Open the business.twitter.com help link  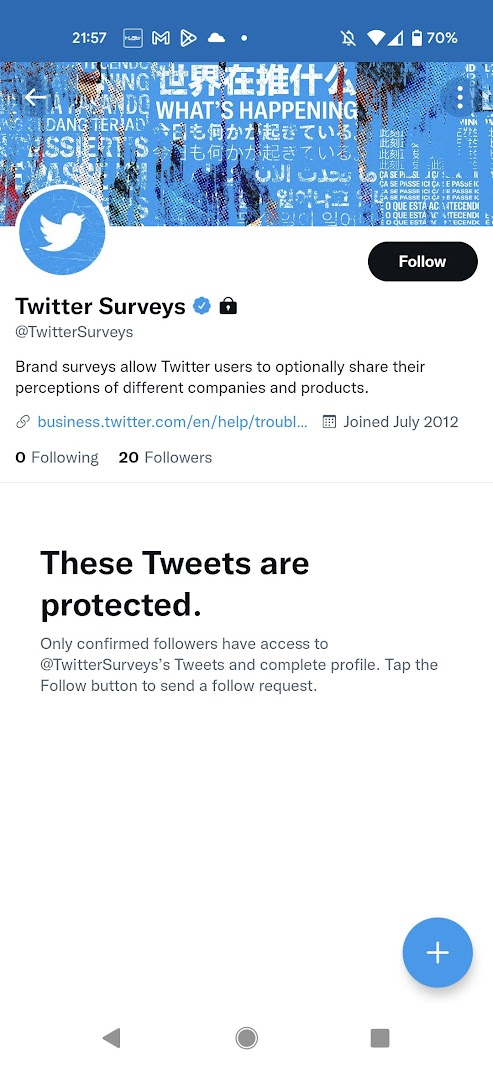[172, 422]
